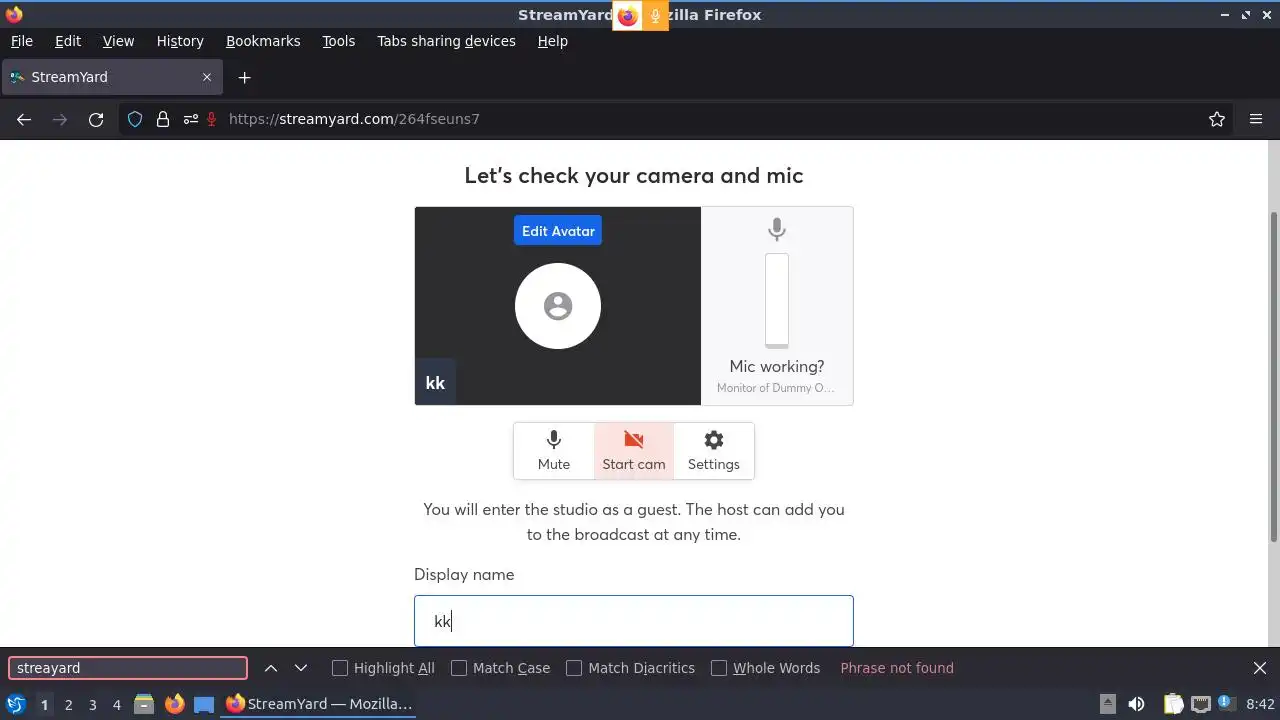
Task: Open the volume control tray icon
Action: (x=1136, y=704)
